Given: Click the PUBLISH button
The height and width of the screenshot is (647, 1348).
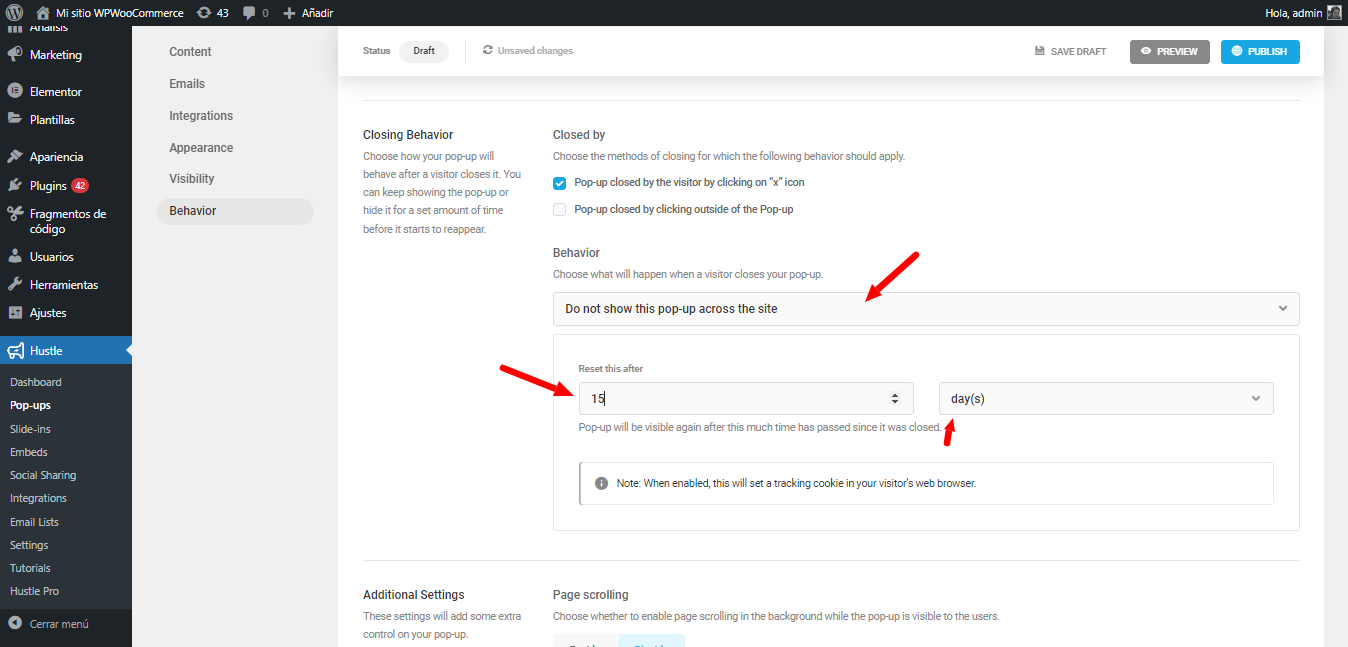Looking at the screenshot, I should (1260, 51).
